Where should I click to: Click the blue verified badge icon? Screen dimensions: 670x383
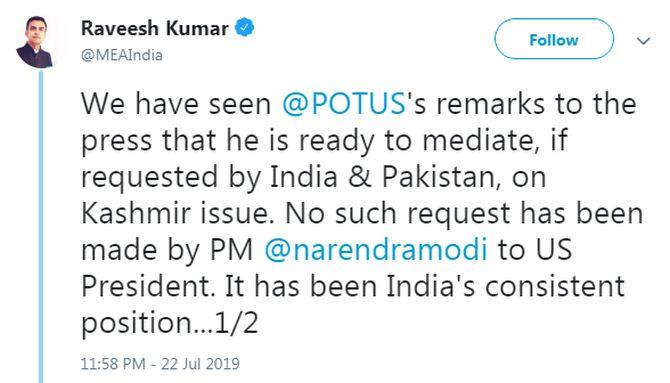(244, 28)
